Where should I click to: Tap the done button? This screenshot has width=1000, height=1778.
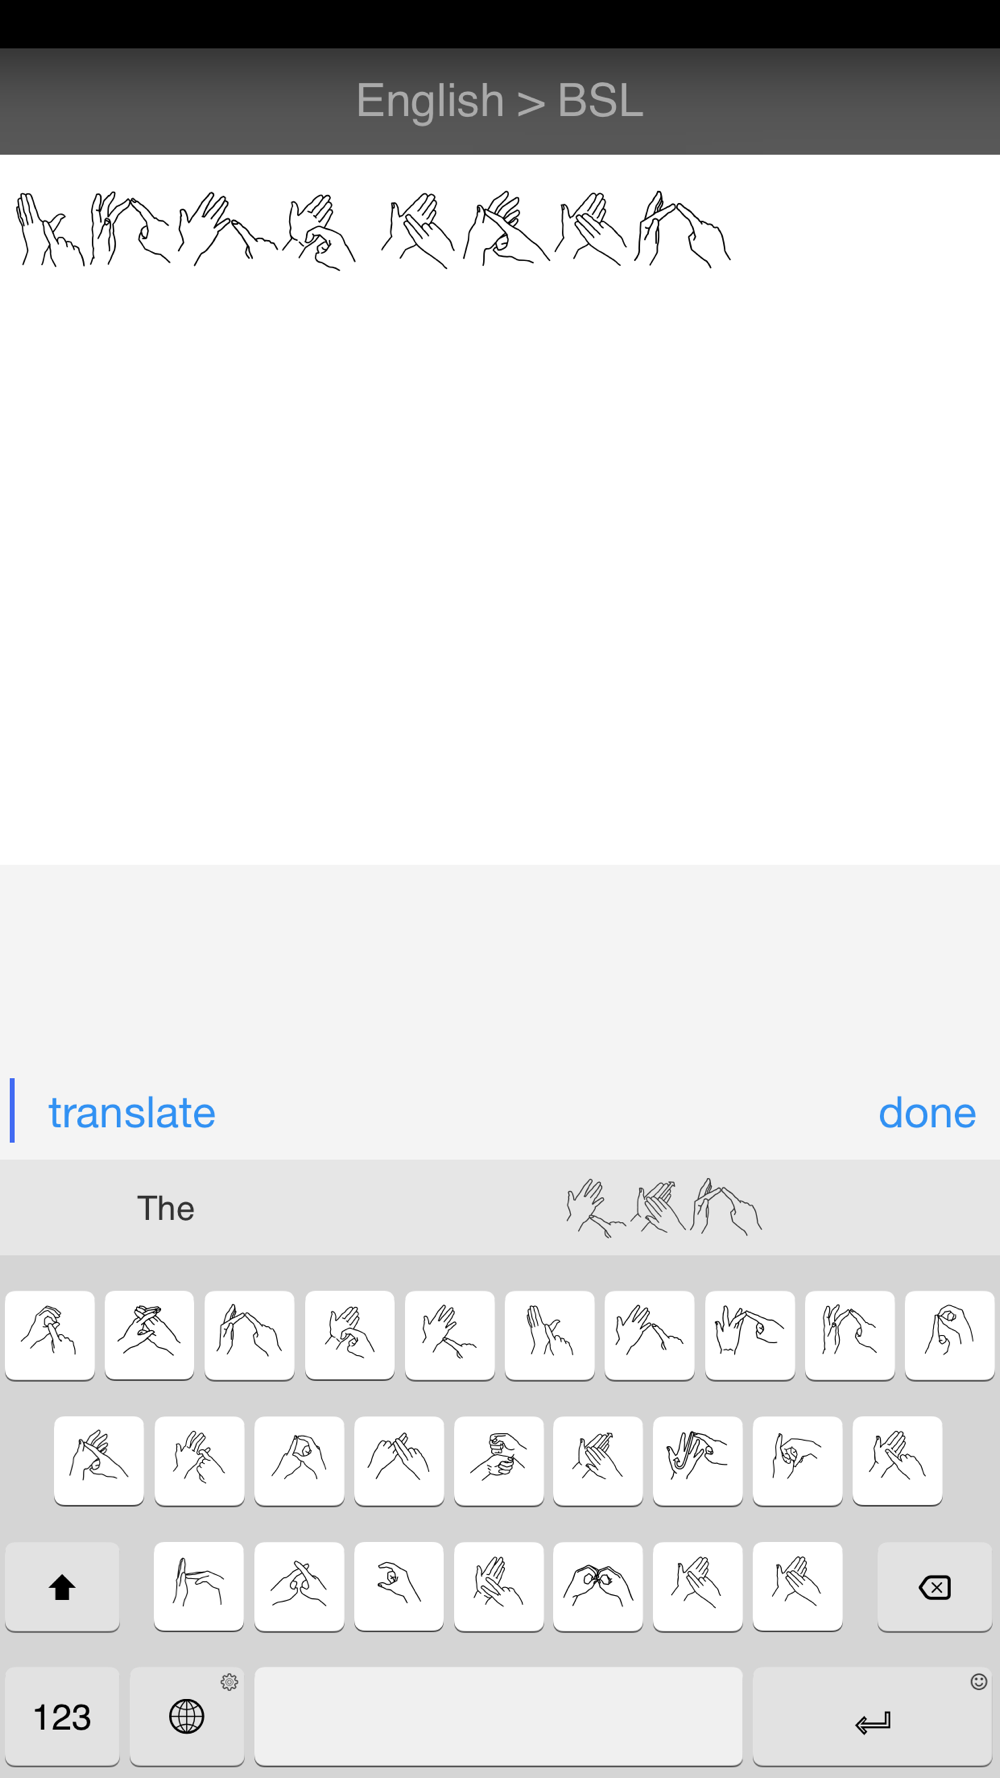tap(927, 1112)
